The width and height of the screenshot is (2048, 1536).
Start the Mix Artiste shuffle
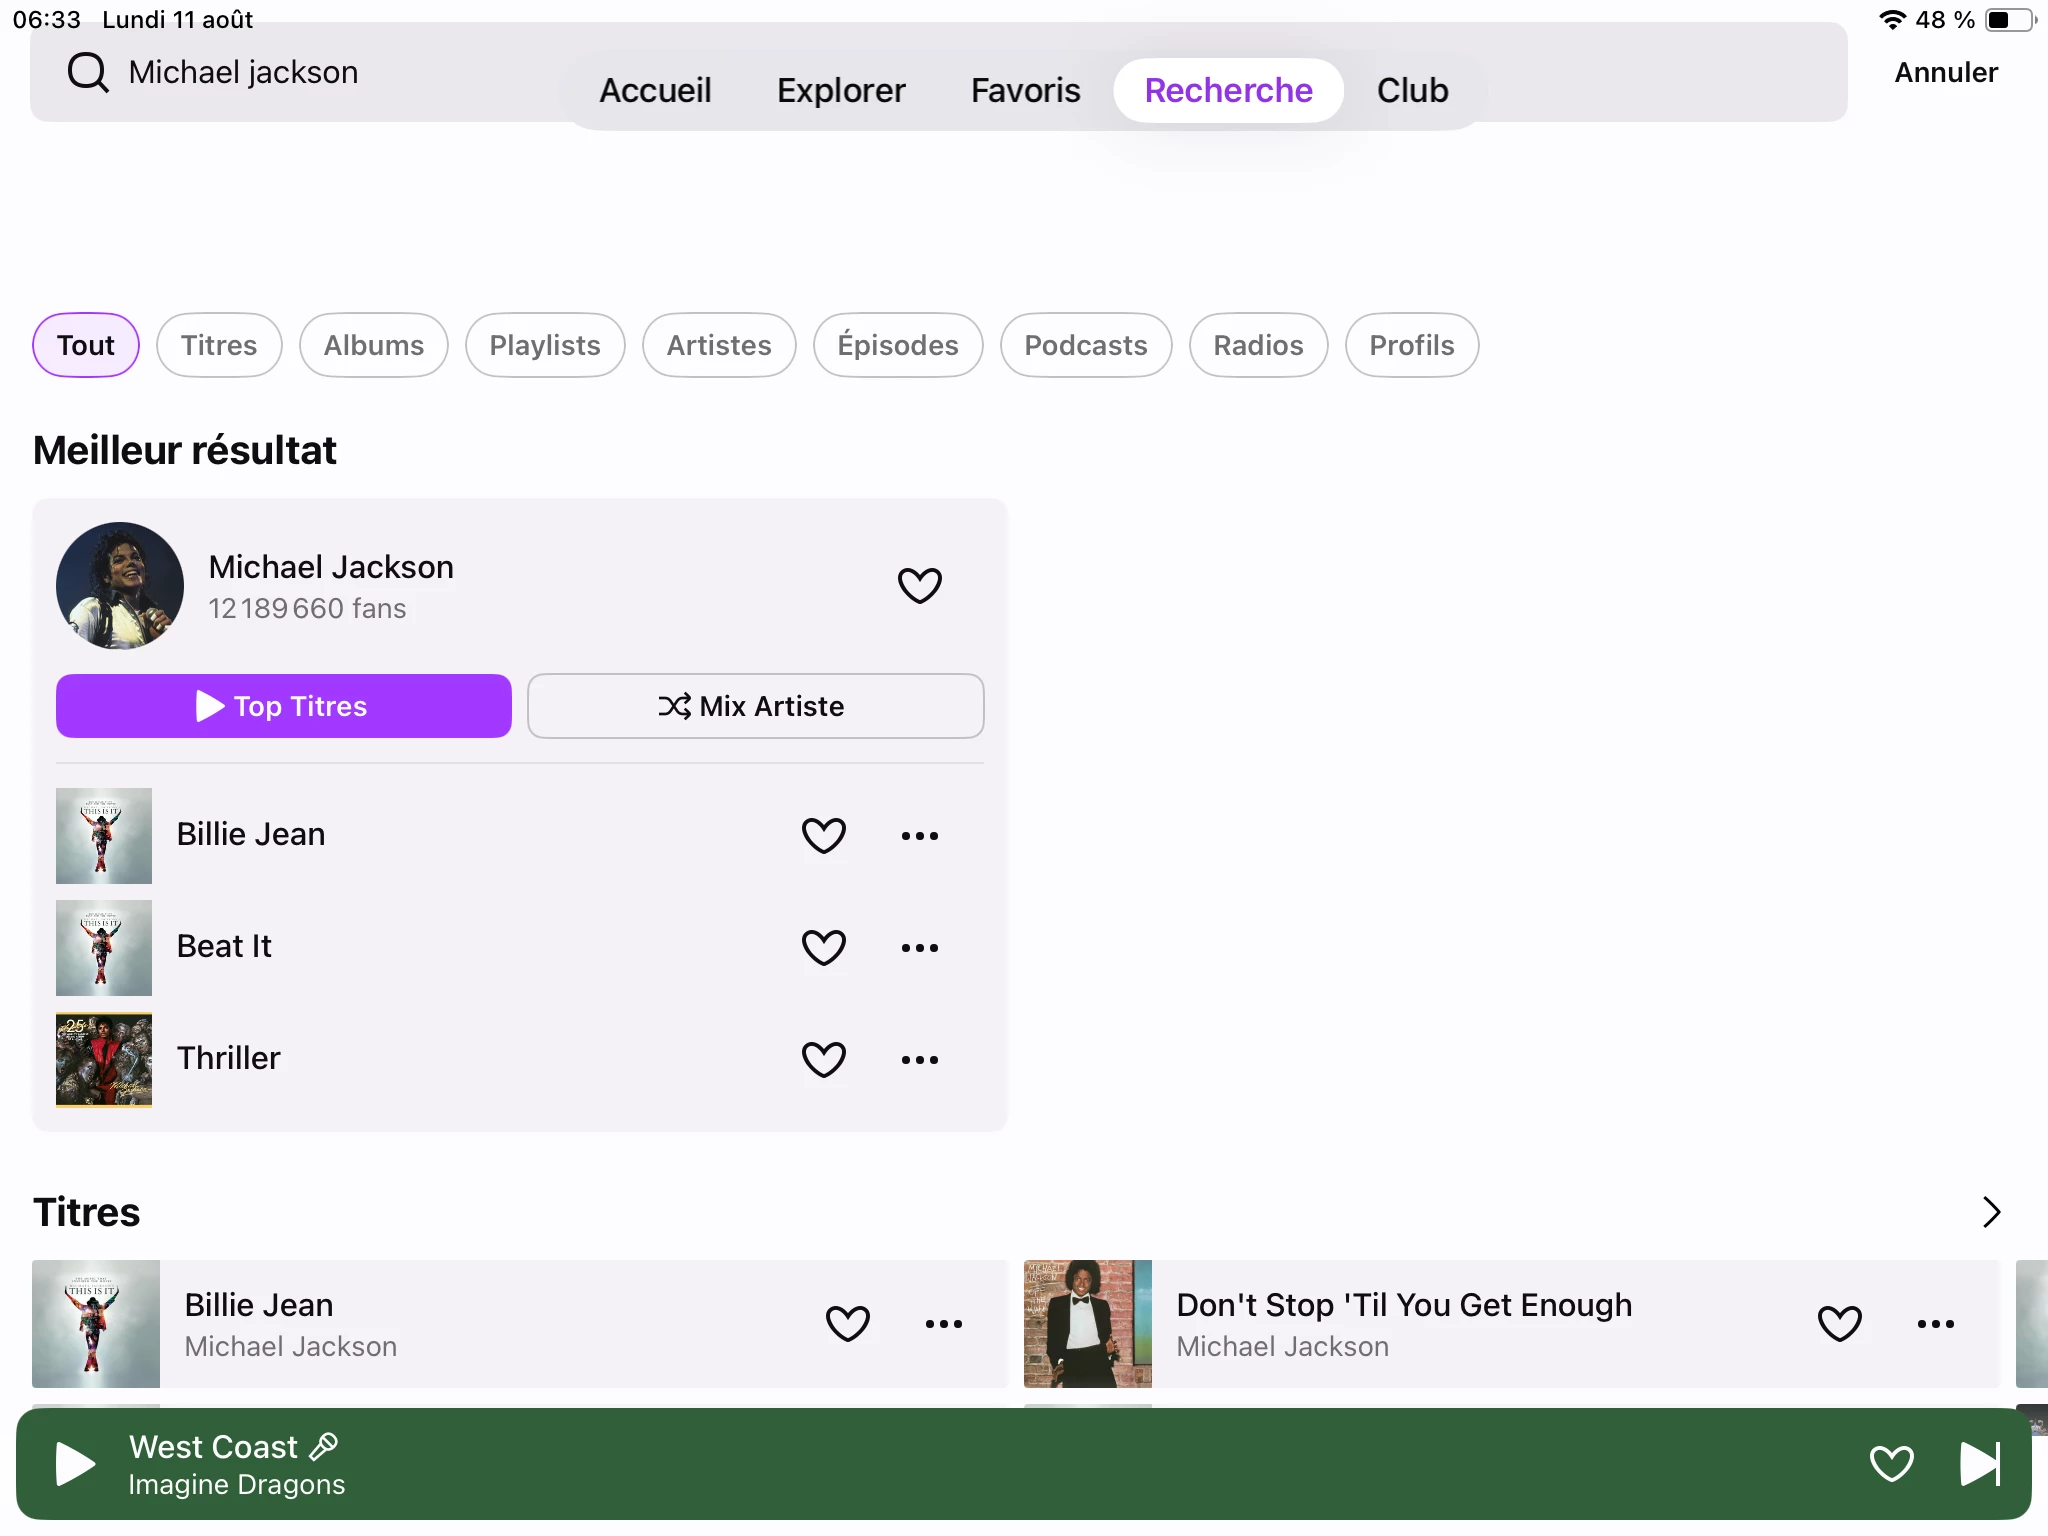tap(755, 706)
